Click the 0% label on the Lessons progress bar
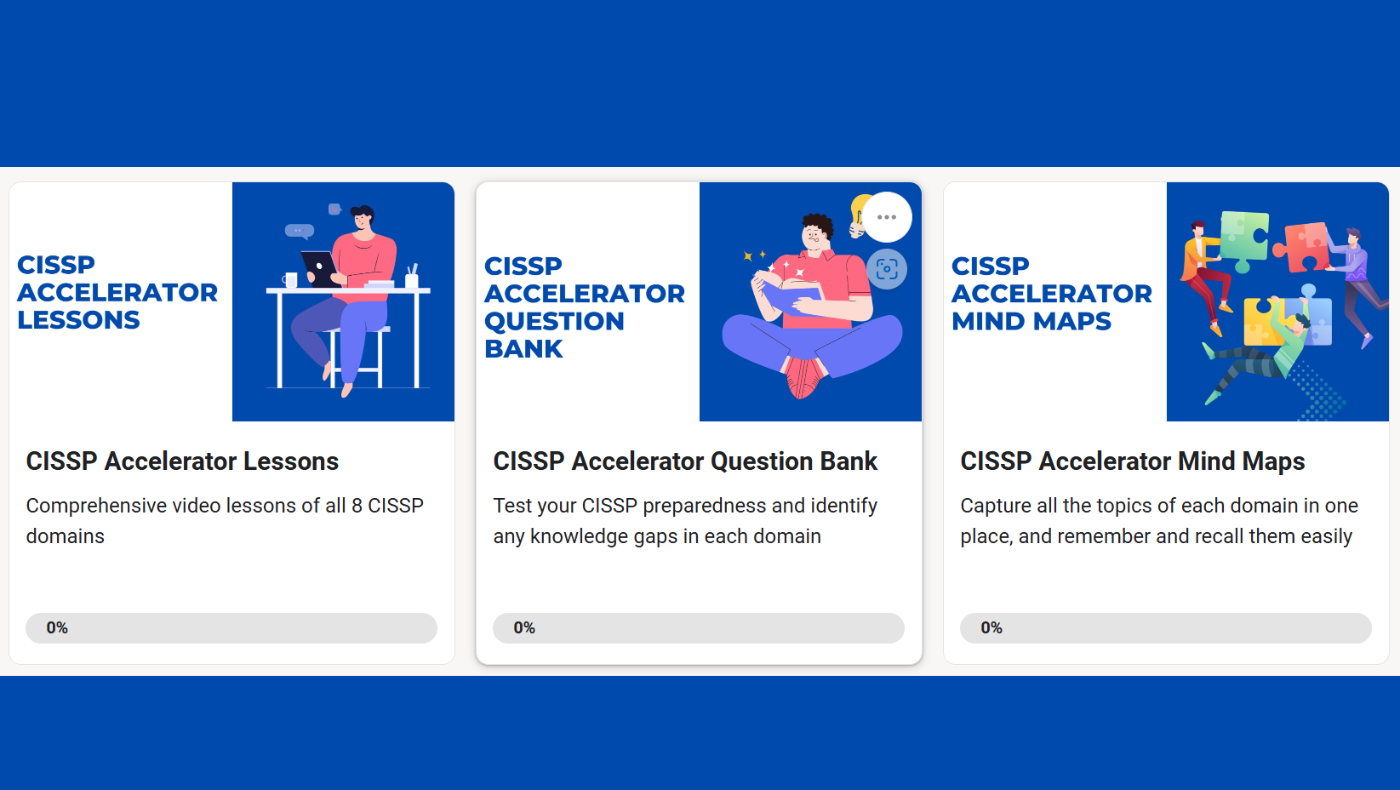 57,628
